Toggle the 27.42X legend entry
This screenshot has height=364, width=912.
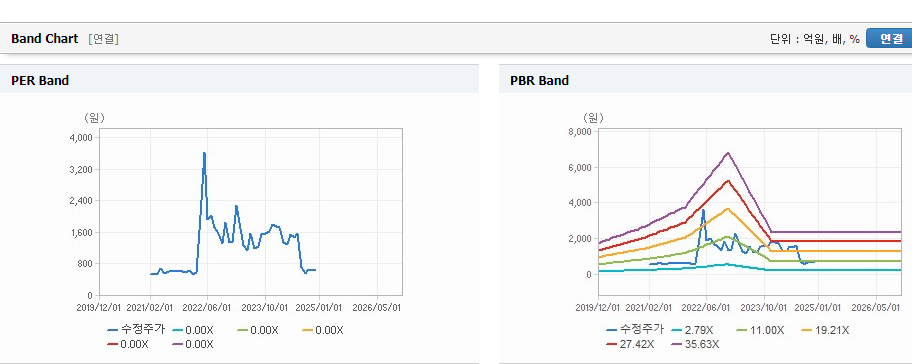click(630, 344)
